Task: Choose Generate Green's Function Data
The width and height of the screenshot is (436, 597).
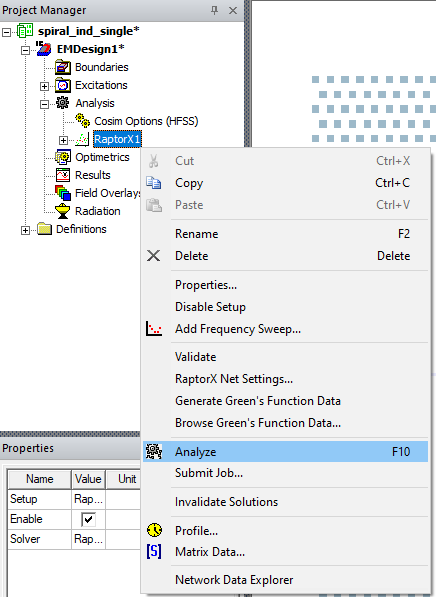Action: (x=286, y=401)
